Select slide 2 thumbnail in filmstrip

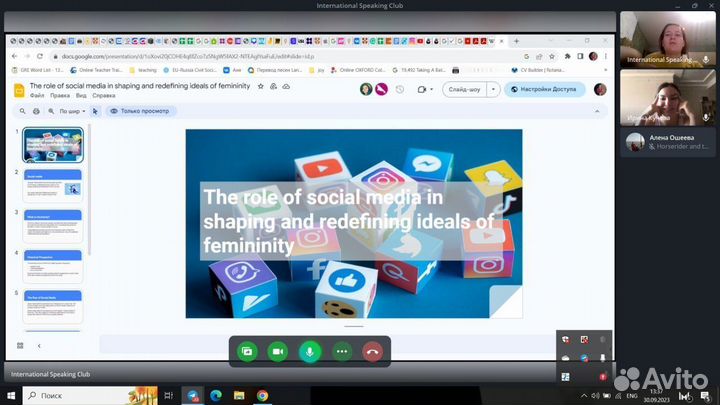54,186
